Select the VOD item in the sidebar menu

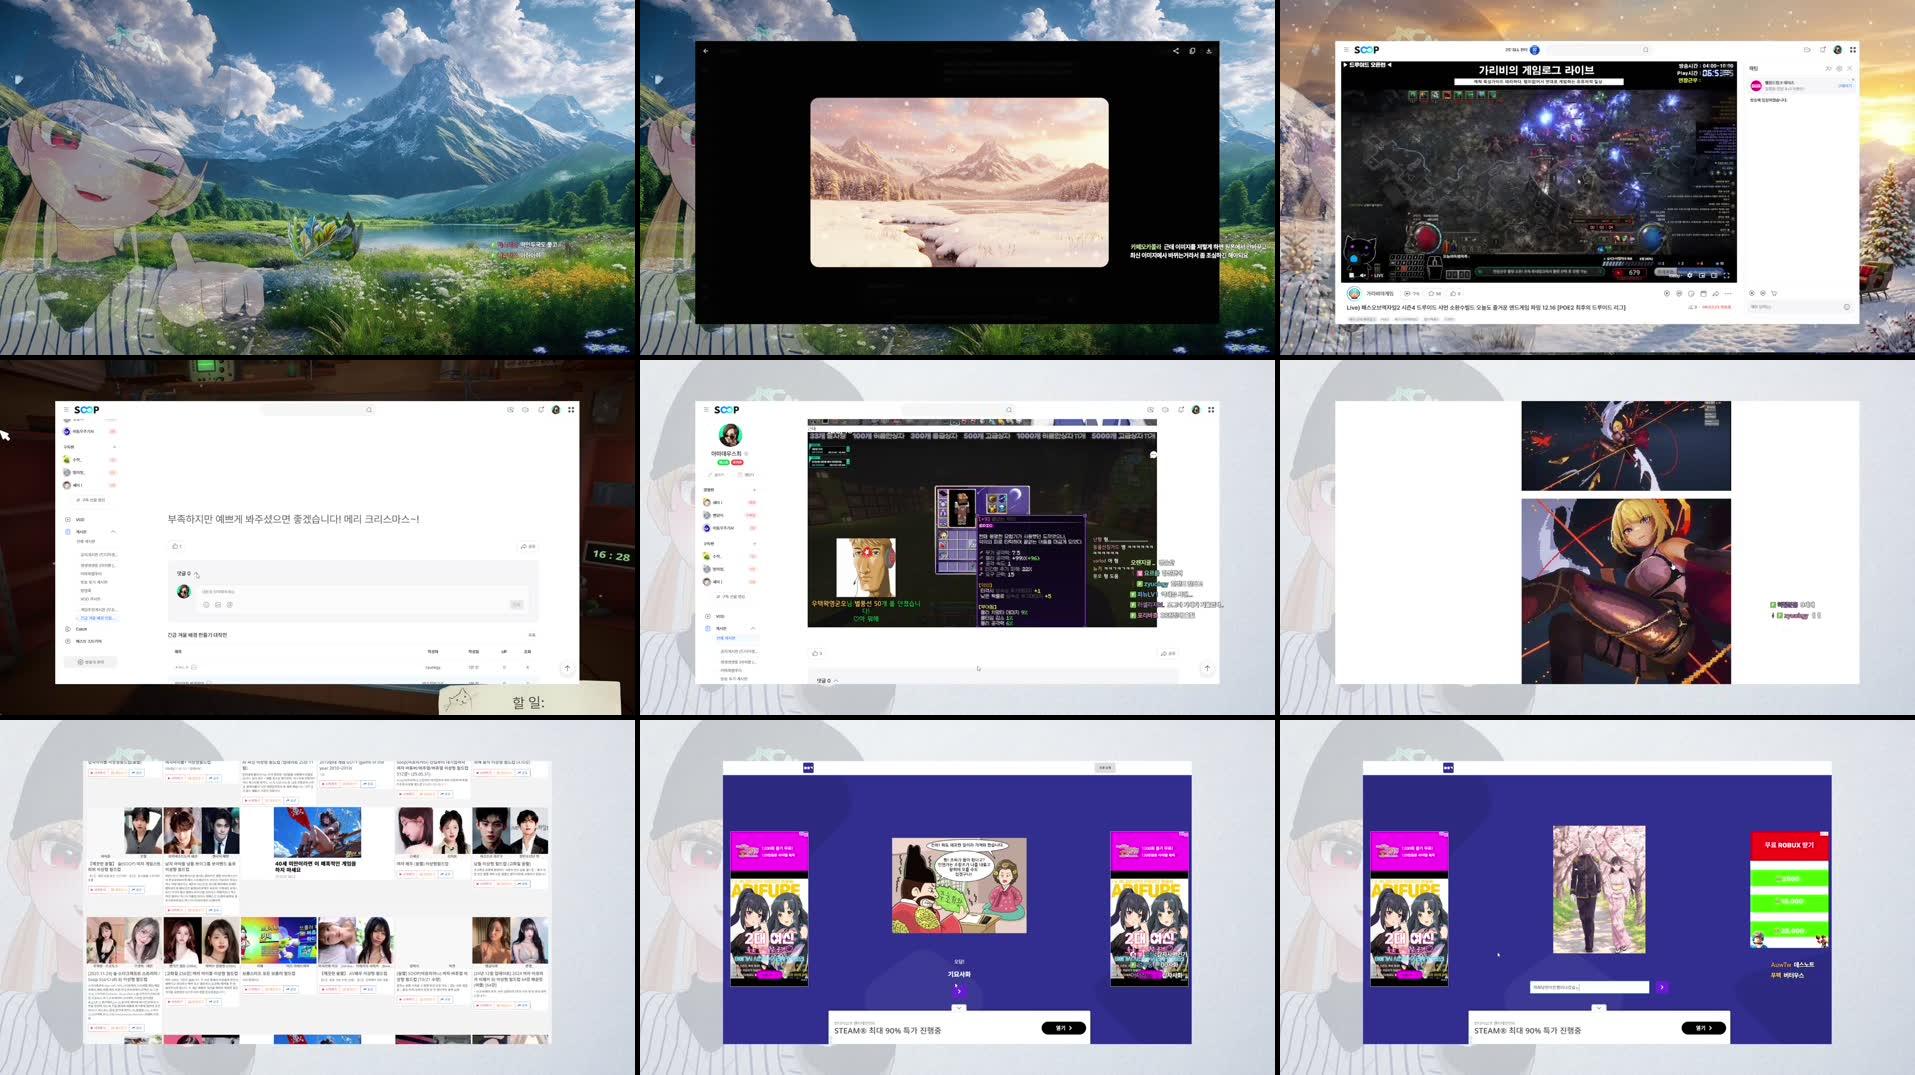tap(80, 519)
